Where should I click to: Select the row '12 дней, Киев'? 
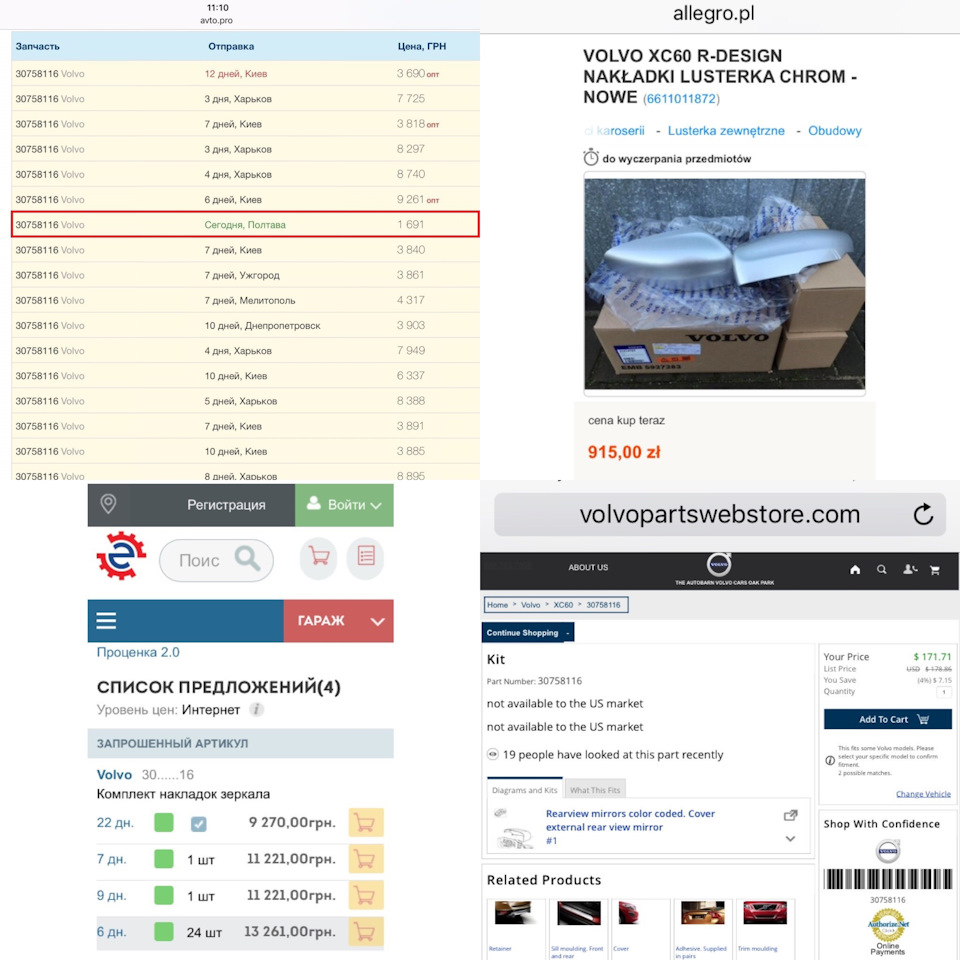tap(245, 73)
